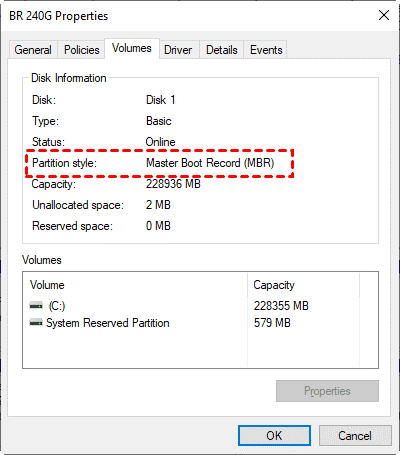Click the greyed Properties button
The height and width of the screenshot is (455, 400).
(x=327, y=391)
